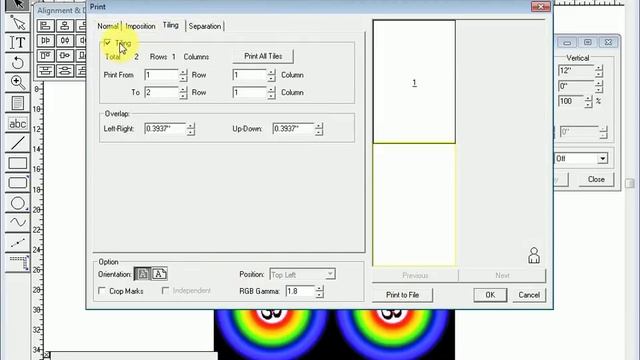The image size is (640, 360).
Task: Adjust the To column stepper
Action: [271, 93]
